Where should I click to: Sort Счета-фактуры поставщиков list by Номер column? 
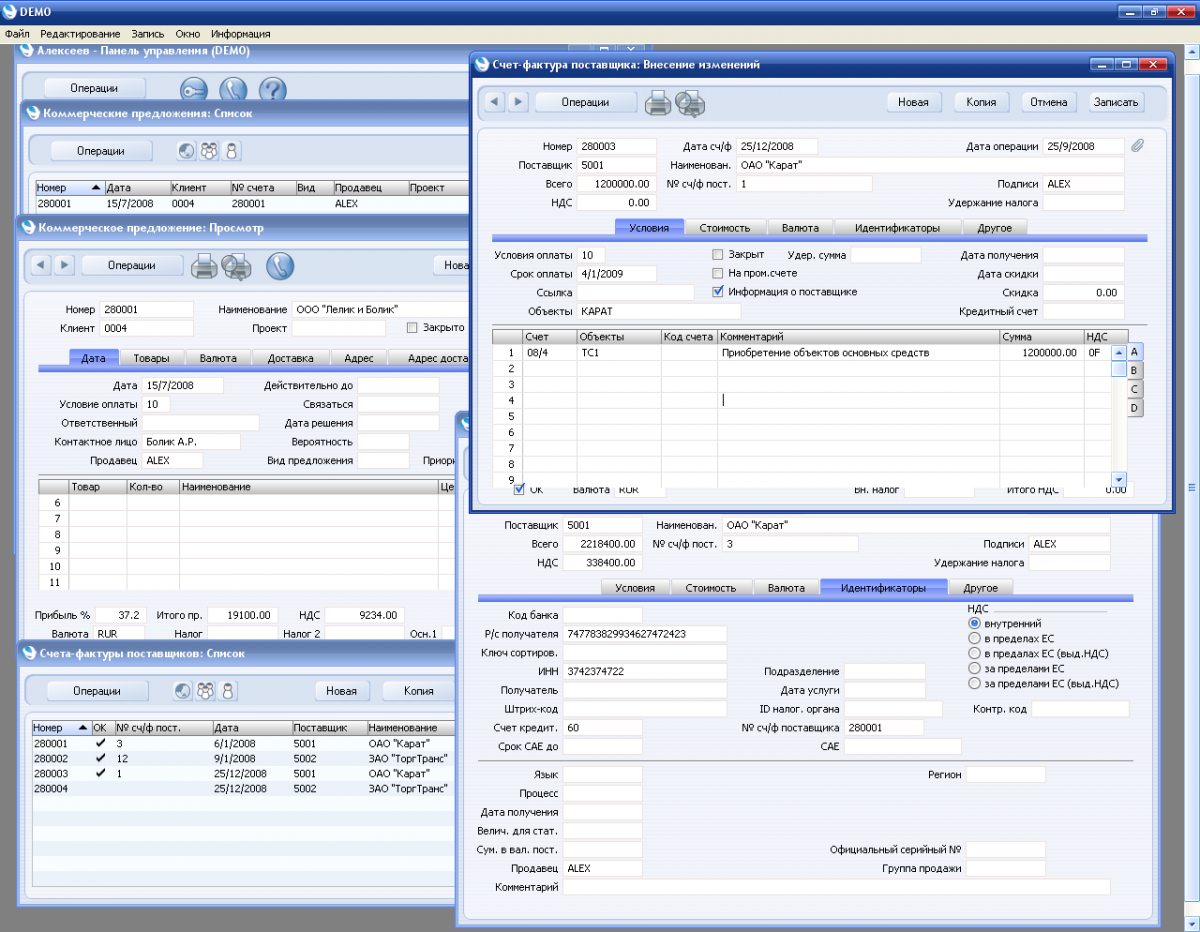pos(61,728)
